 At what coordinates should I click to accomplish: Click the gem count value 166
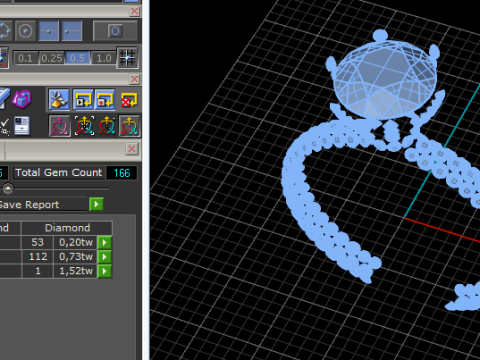(x=122, y=173)
